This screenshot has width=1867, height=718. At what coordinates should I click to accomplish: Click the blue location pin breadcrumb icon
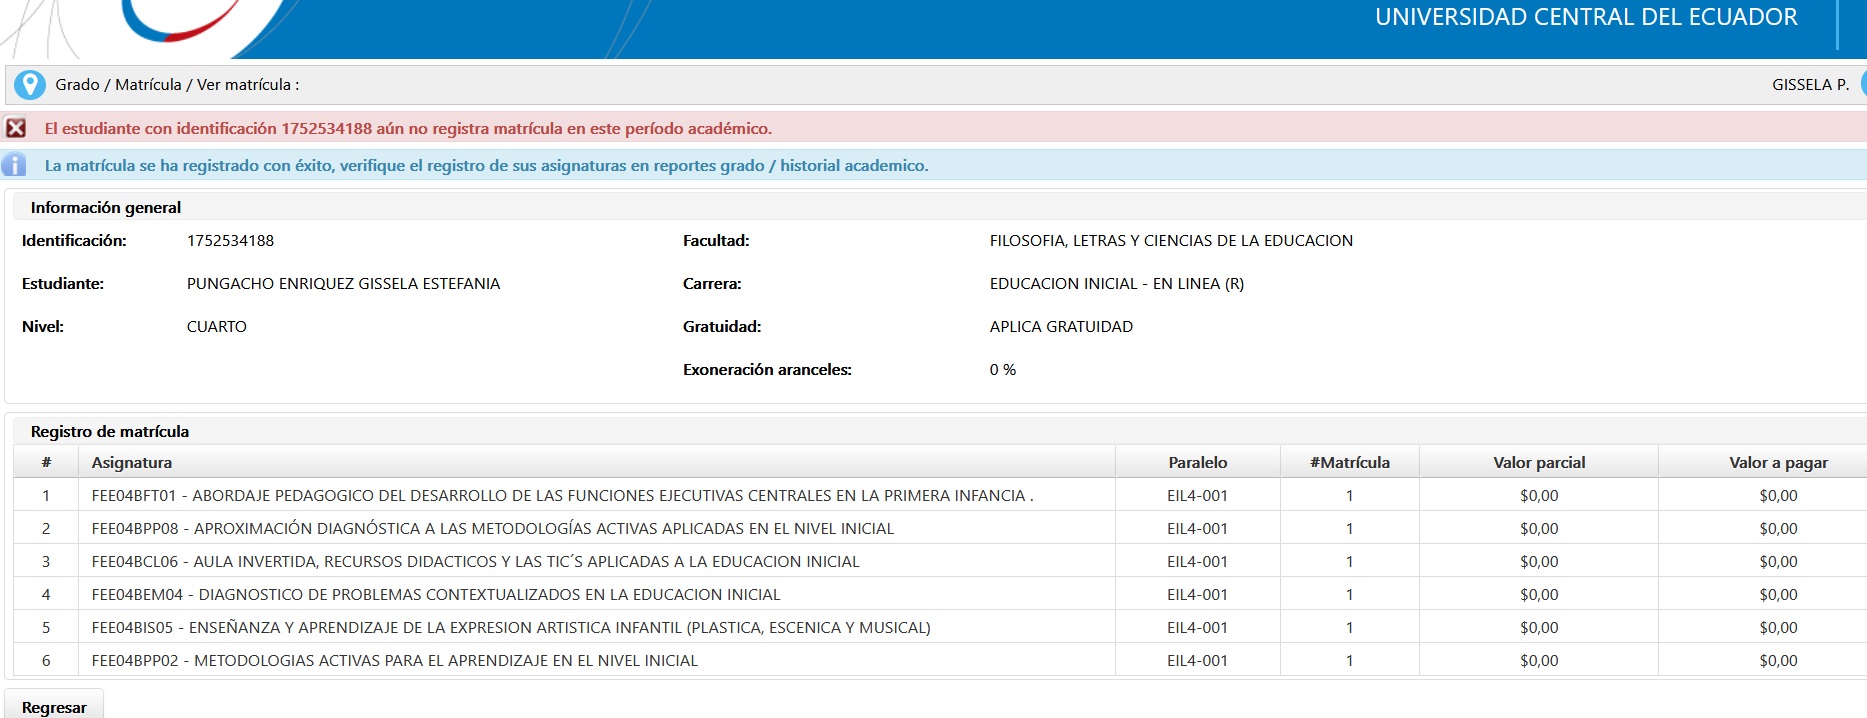[x=30, y=85]
